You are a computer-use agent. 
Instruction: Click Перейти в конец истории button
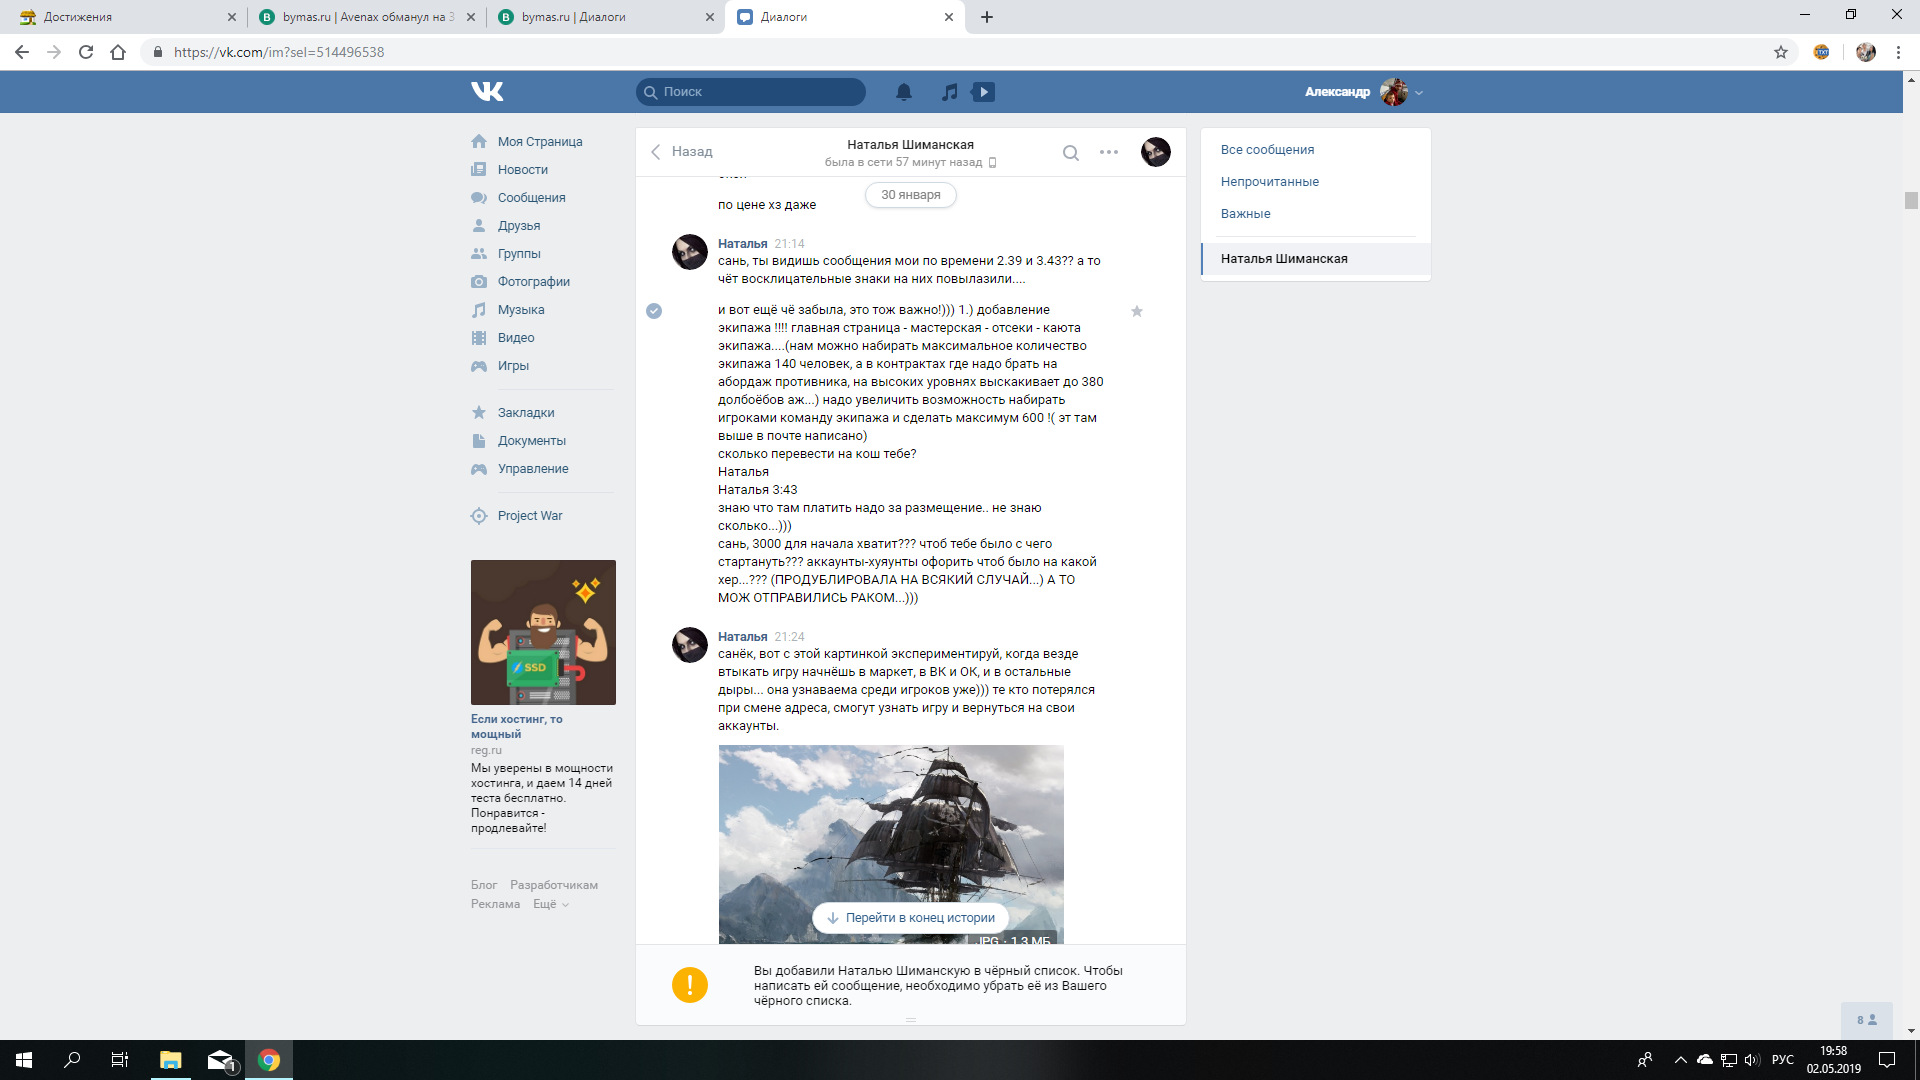(x=910, y=918)
